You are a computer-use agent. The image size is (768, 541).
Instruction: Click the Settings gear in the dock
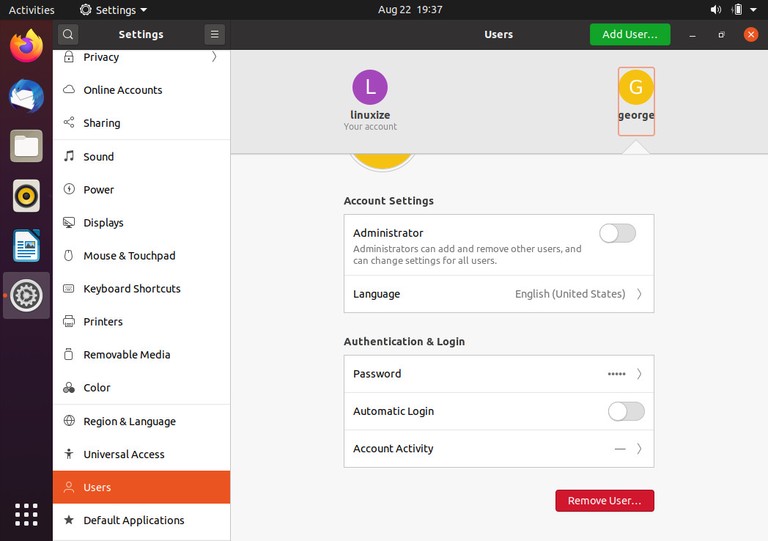pos(26,295)
